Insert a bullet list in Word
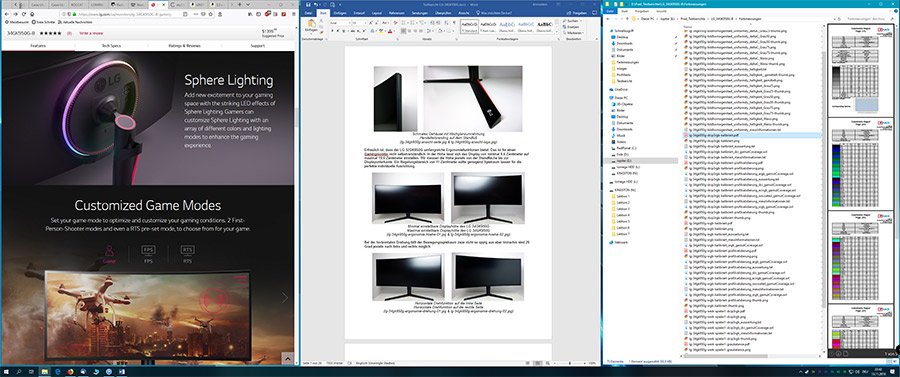The width and height of the screenshot is (900, 377). point(403,23)
